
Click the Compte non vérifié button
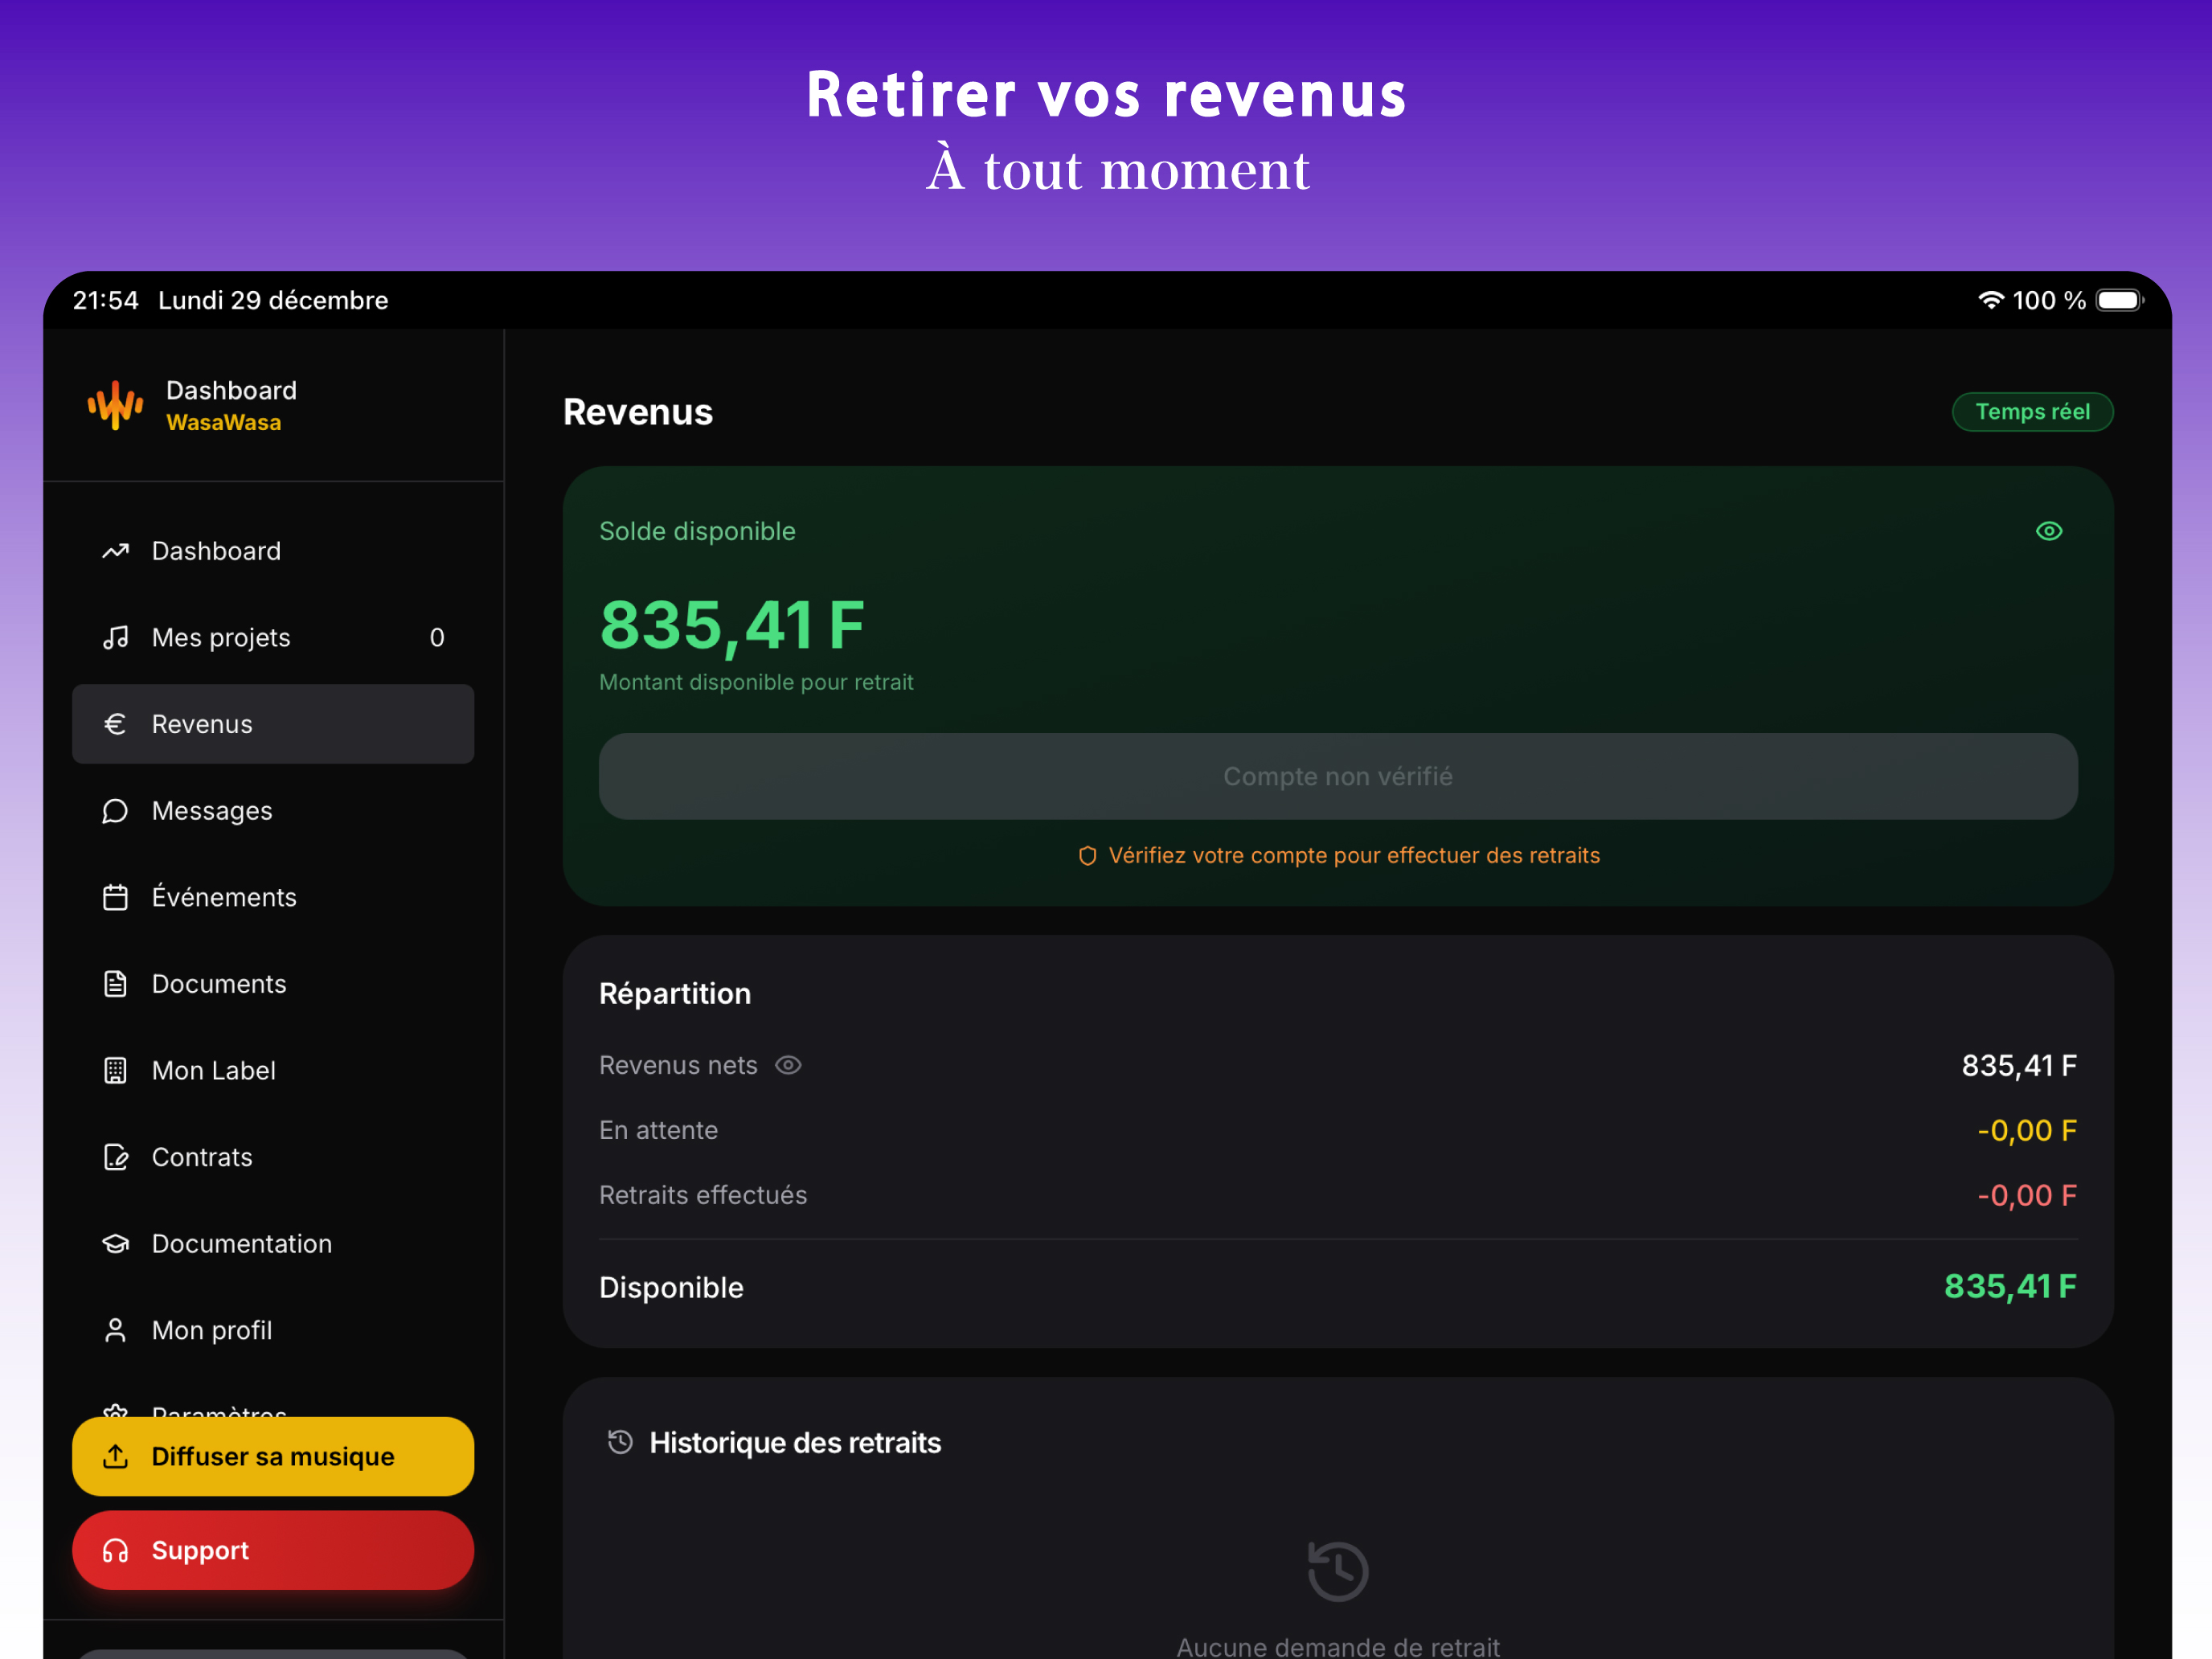(x=1338, y=777)
